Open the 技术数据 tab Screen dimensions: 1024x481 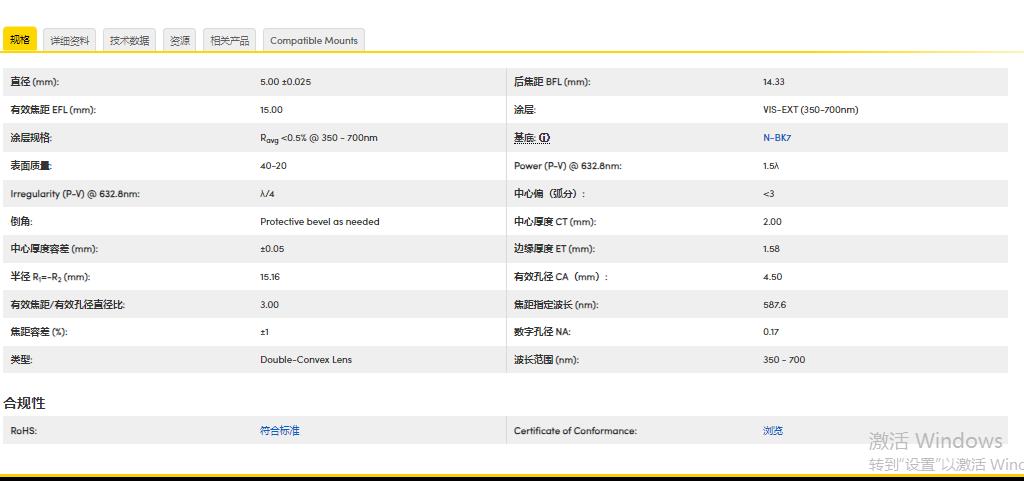129,41
